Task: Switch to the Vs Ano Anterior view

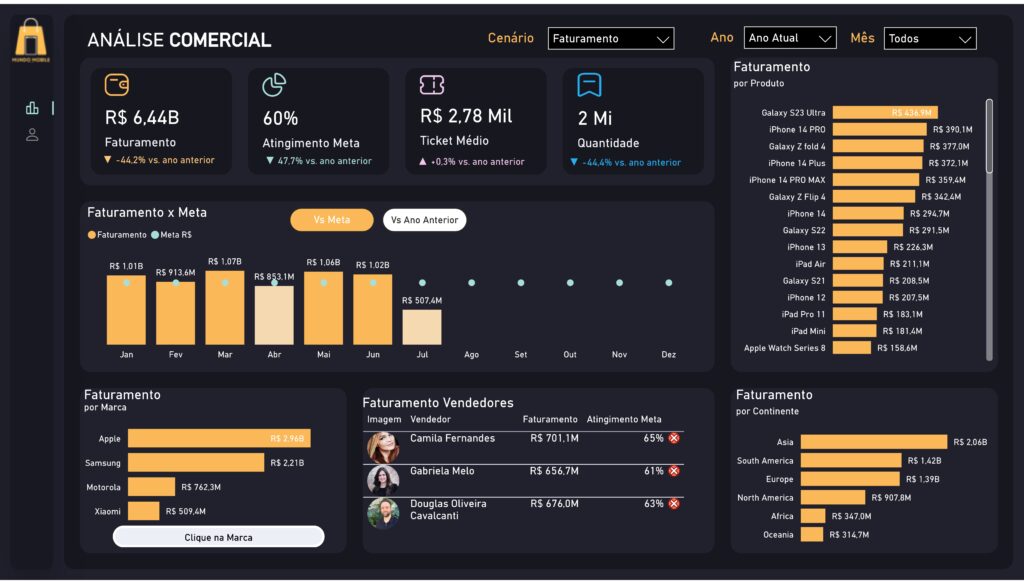Action: click(424, 220)
